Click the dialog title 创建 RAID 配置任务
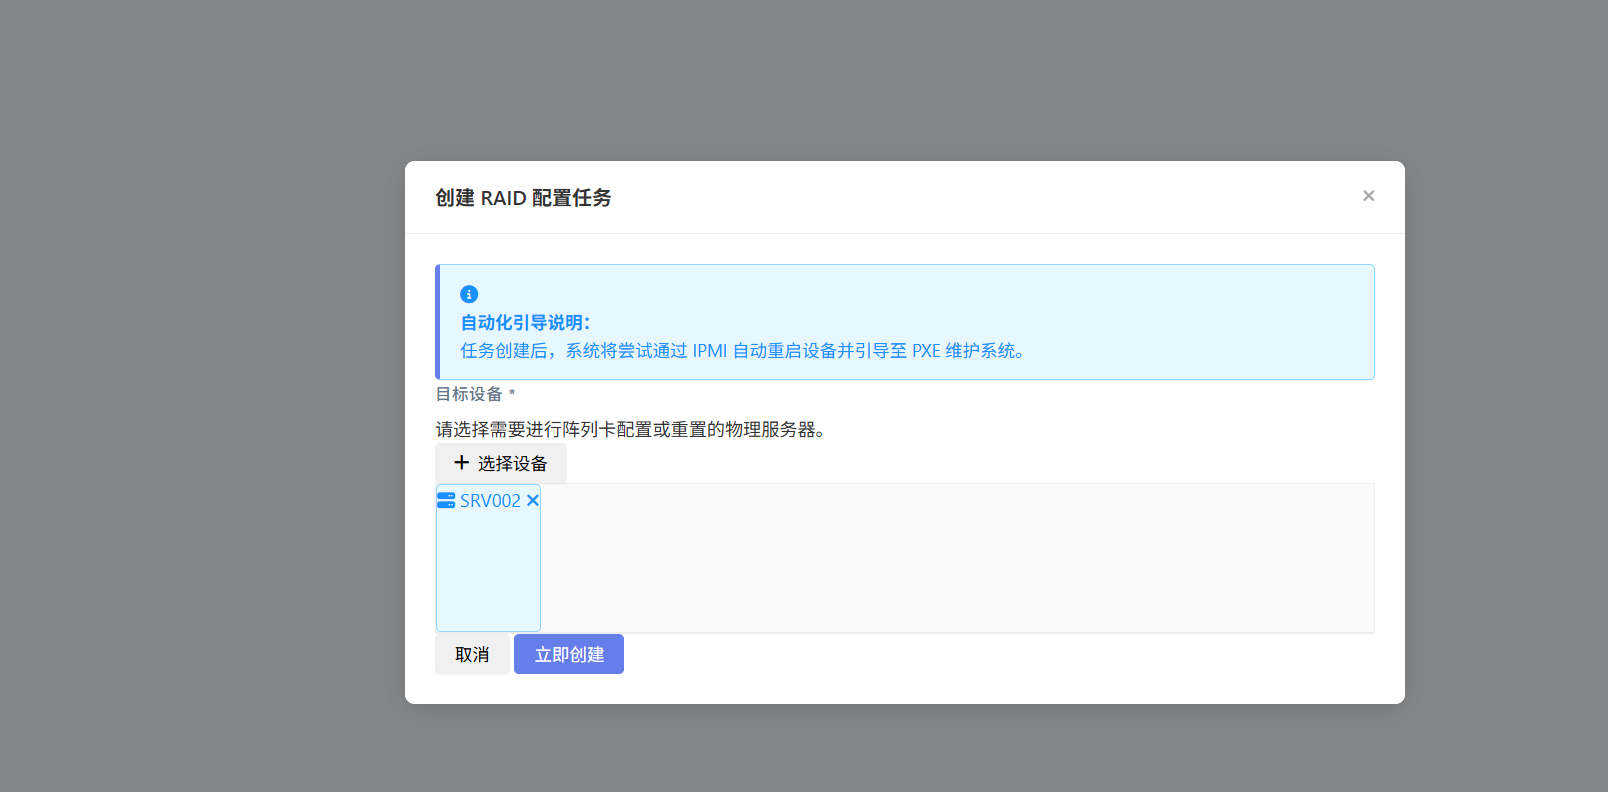 coord(523,198)
